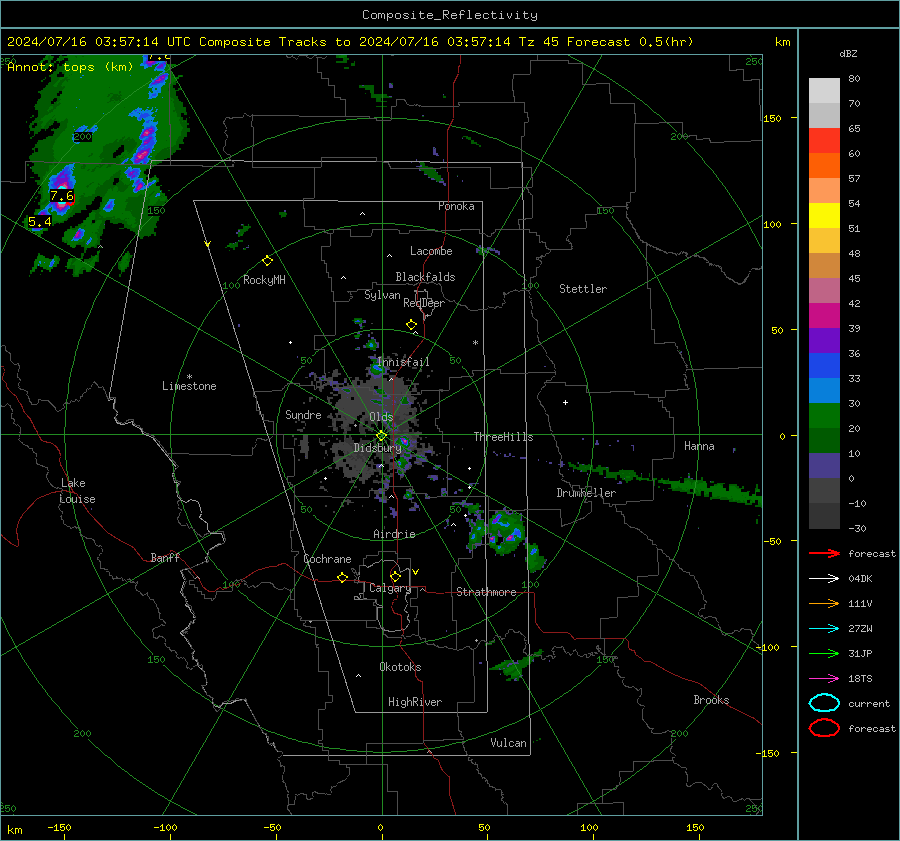This screenshot has height=841, width=900.
Task: Select the 36 dBZ purple color swatch
Action: [824, 340]
